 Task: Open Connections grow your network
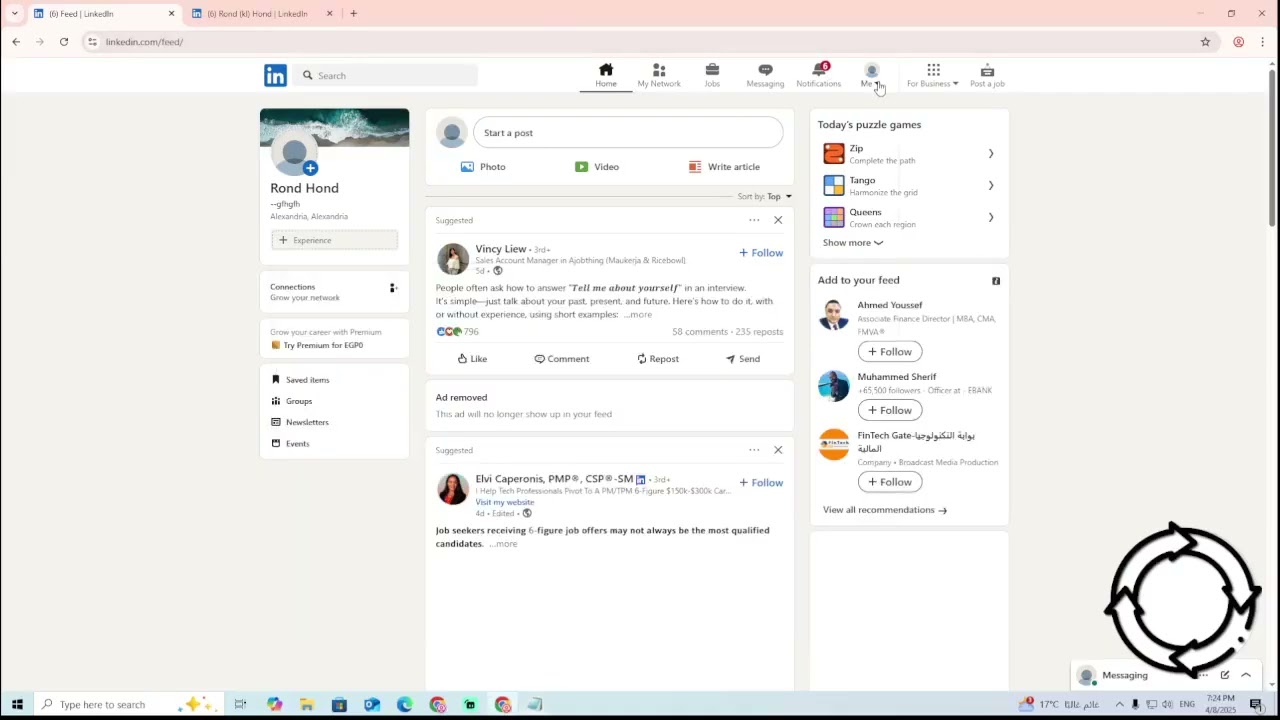[x=334, y=292]
